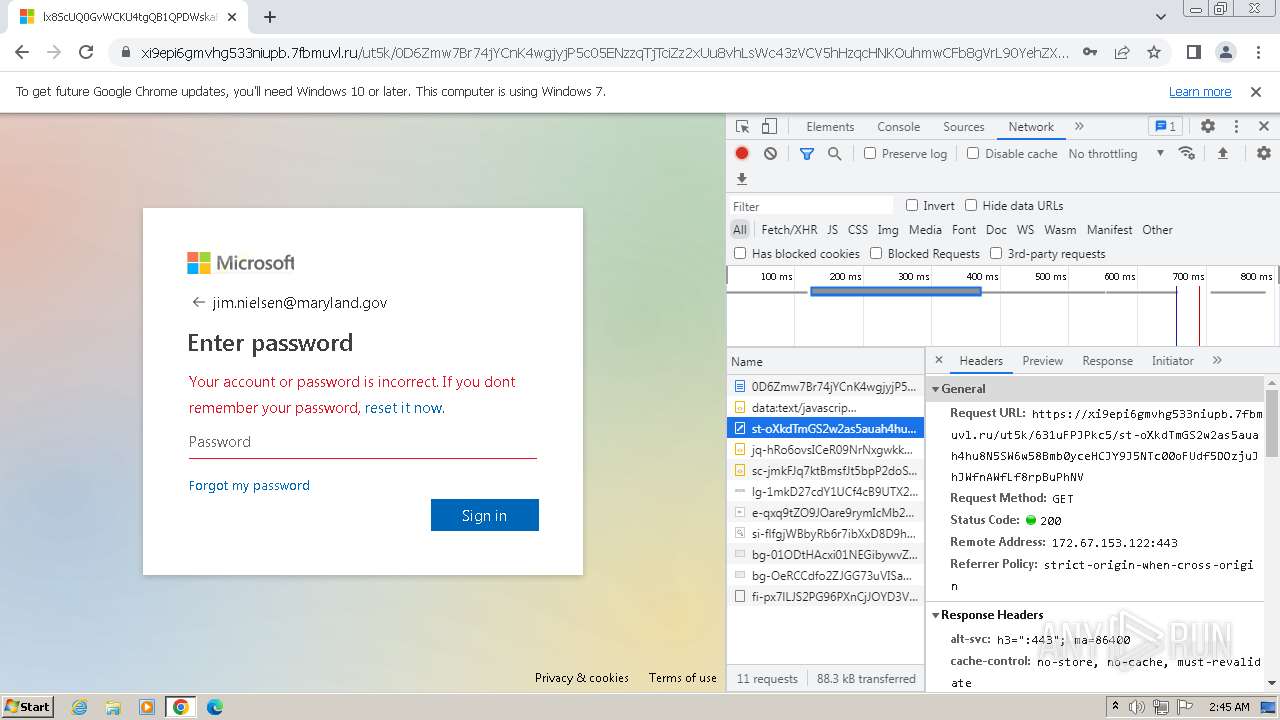Filter requests by Img type

[888, 230]
